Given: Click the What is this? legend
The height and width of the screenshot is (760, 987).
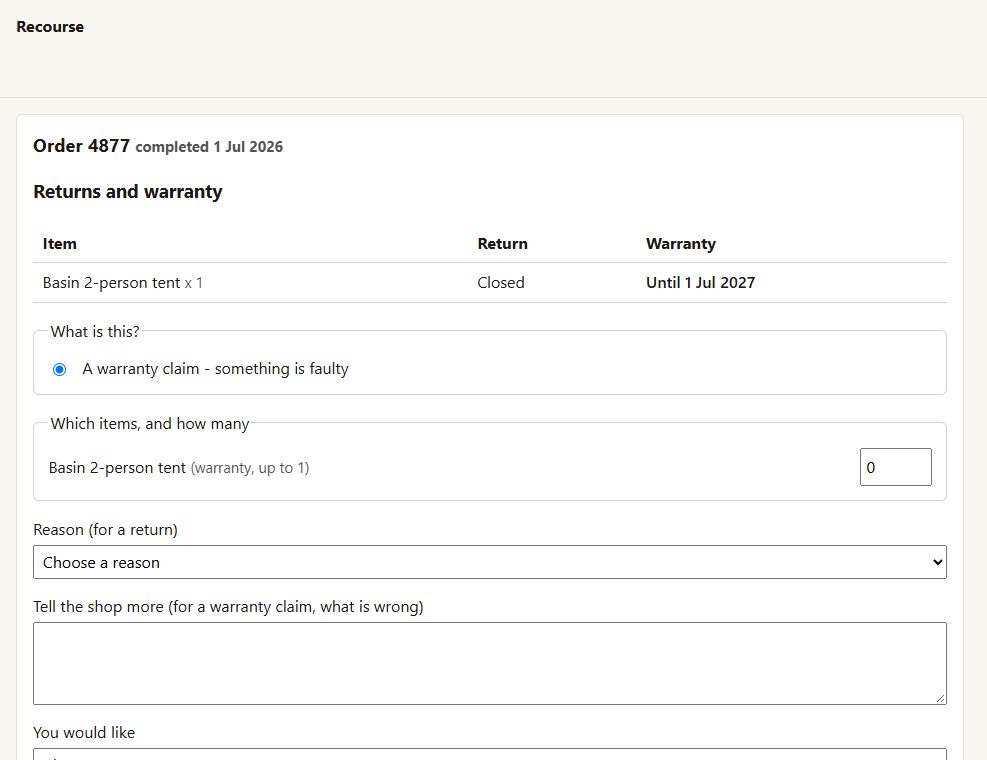Looking at the screenshot, I should click(95, 332).
